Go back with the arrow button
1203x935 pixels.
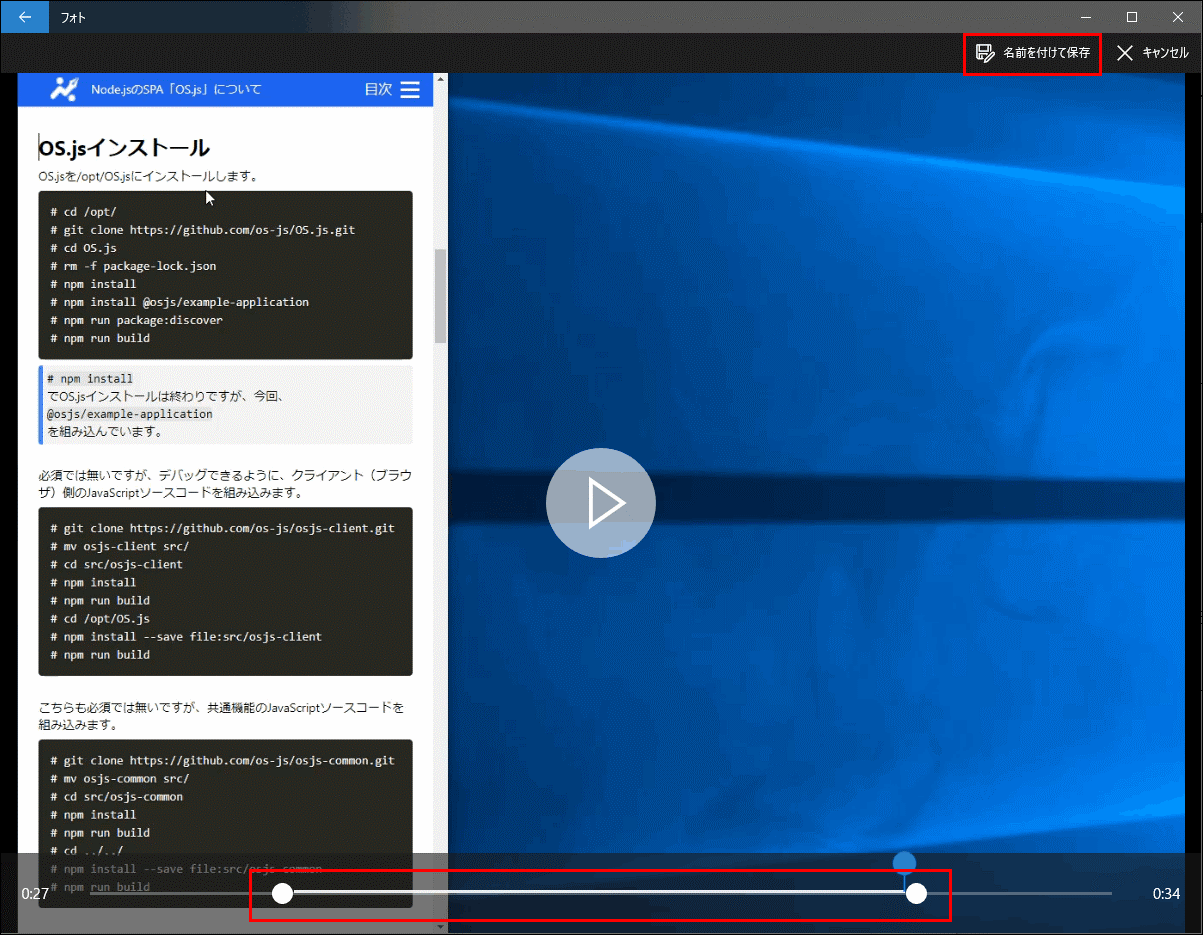pyautogui.click(x=24, y=17)
